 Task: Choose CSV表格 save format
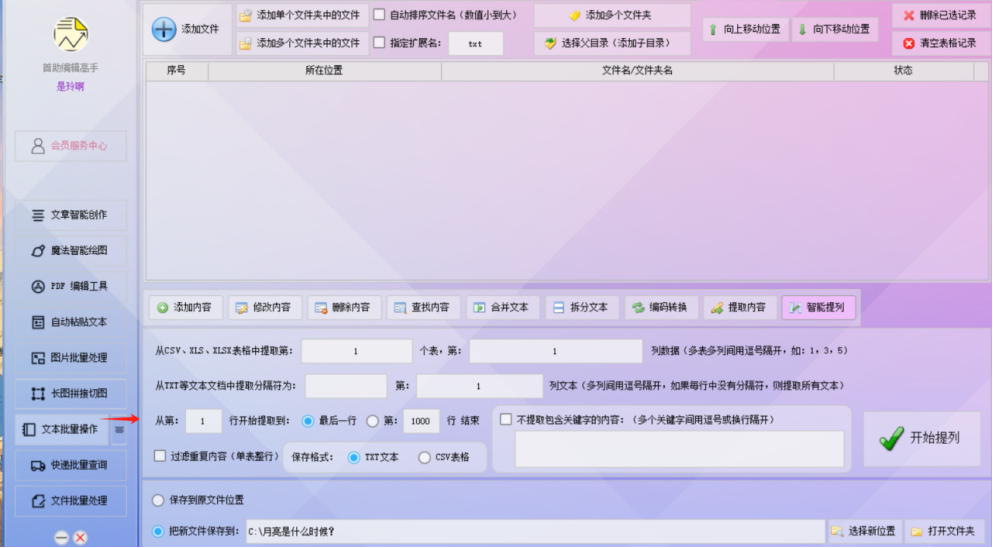click(424, 457)
